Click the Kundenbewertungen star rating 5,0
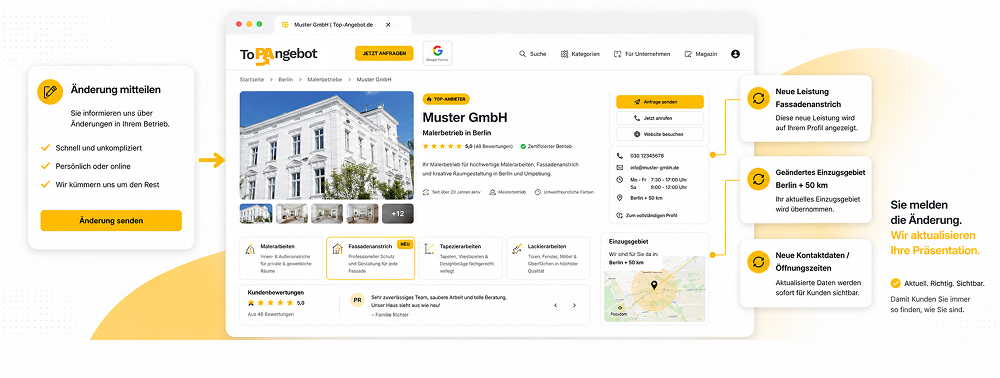The width and height of the screenshot is (1000, 378). click(x=276, y=303)
